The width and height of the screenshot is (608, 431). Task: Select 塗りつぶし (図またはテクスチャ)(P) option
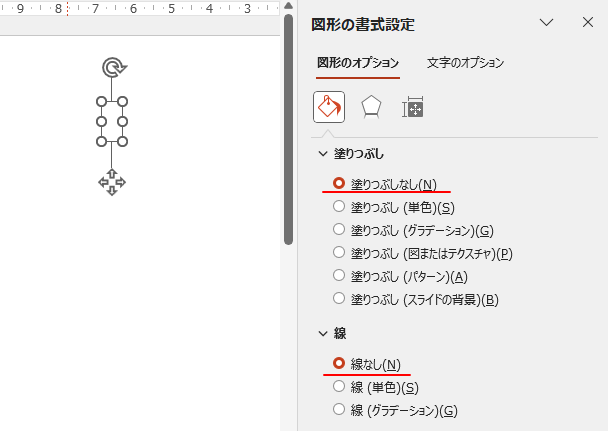(x=423, y=253)
